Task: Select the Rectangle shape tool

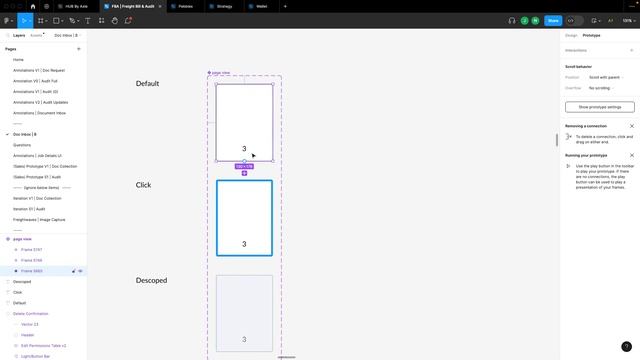Action: (56, 20)
